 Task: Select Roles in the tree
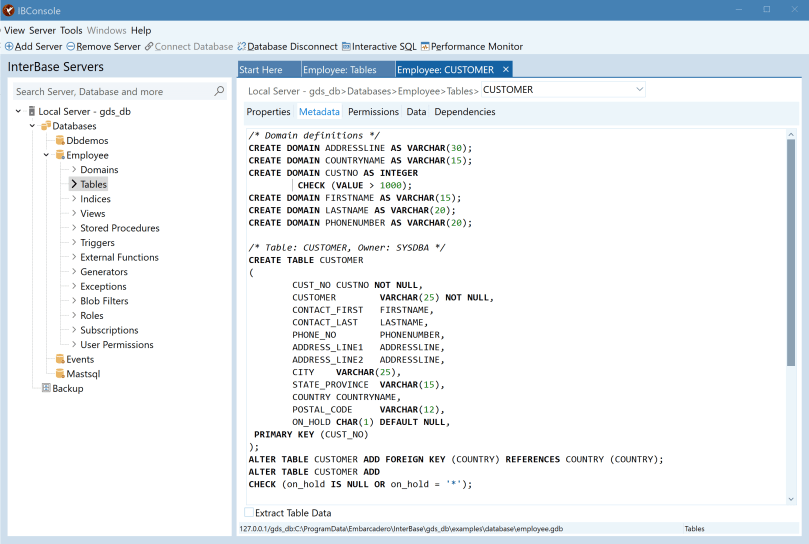[92, 315]
